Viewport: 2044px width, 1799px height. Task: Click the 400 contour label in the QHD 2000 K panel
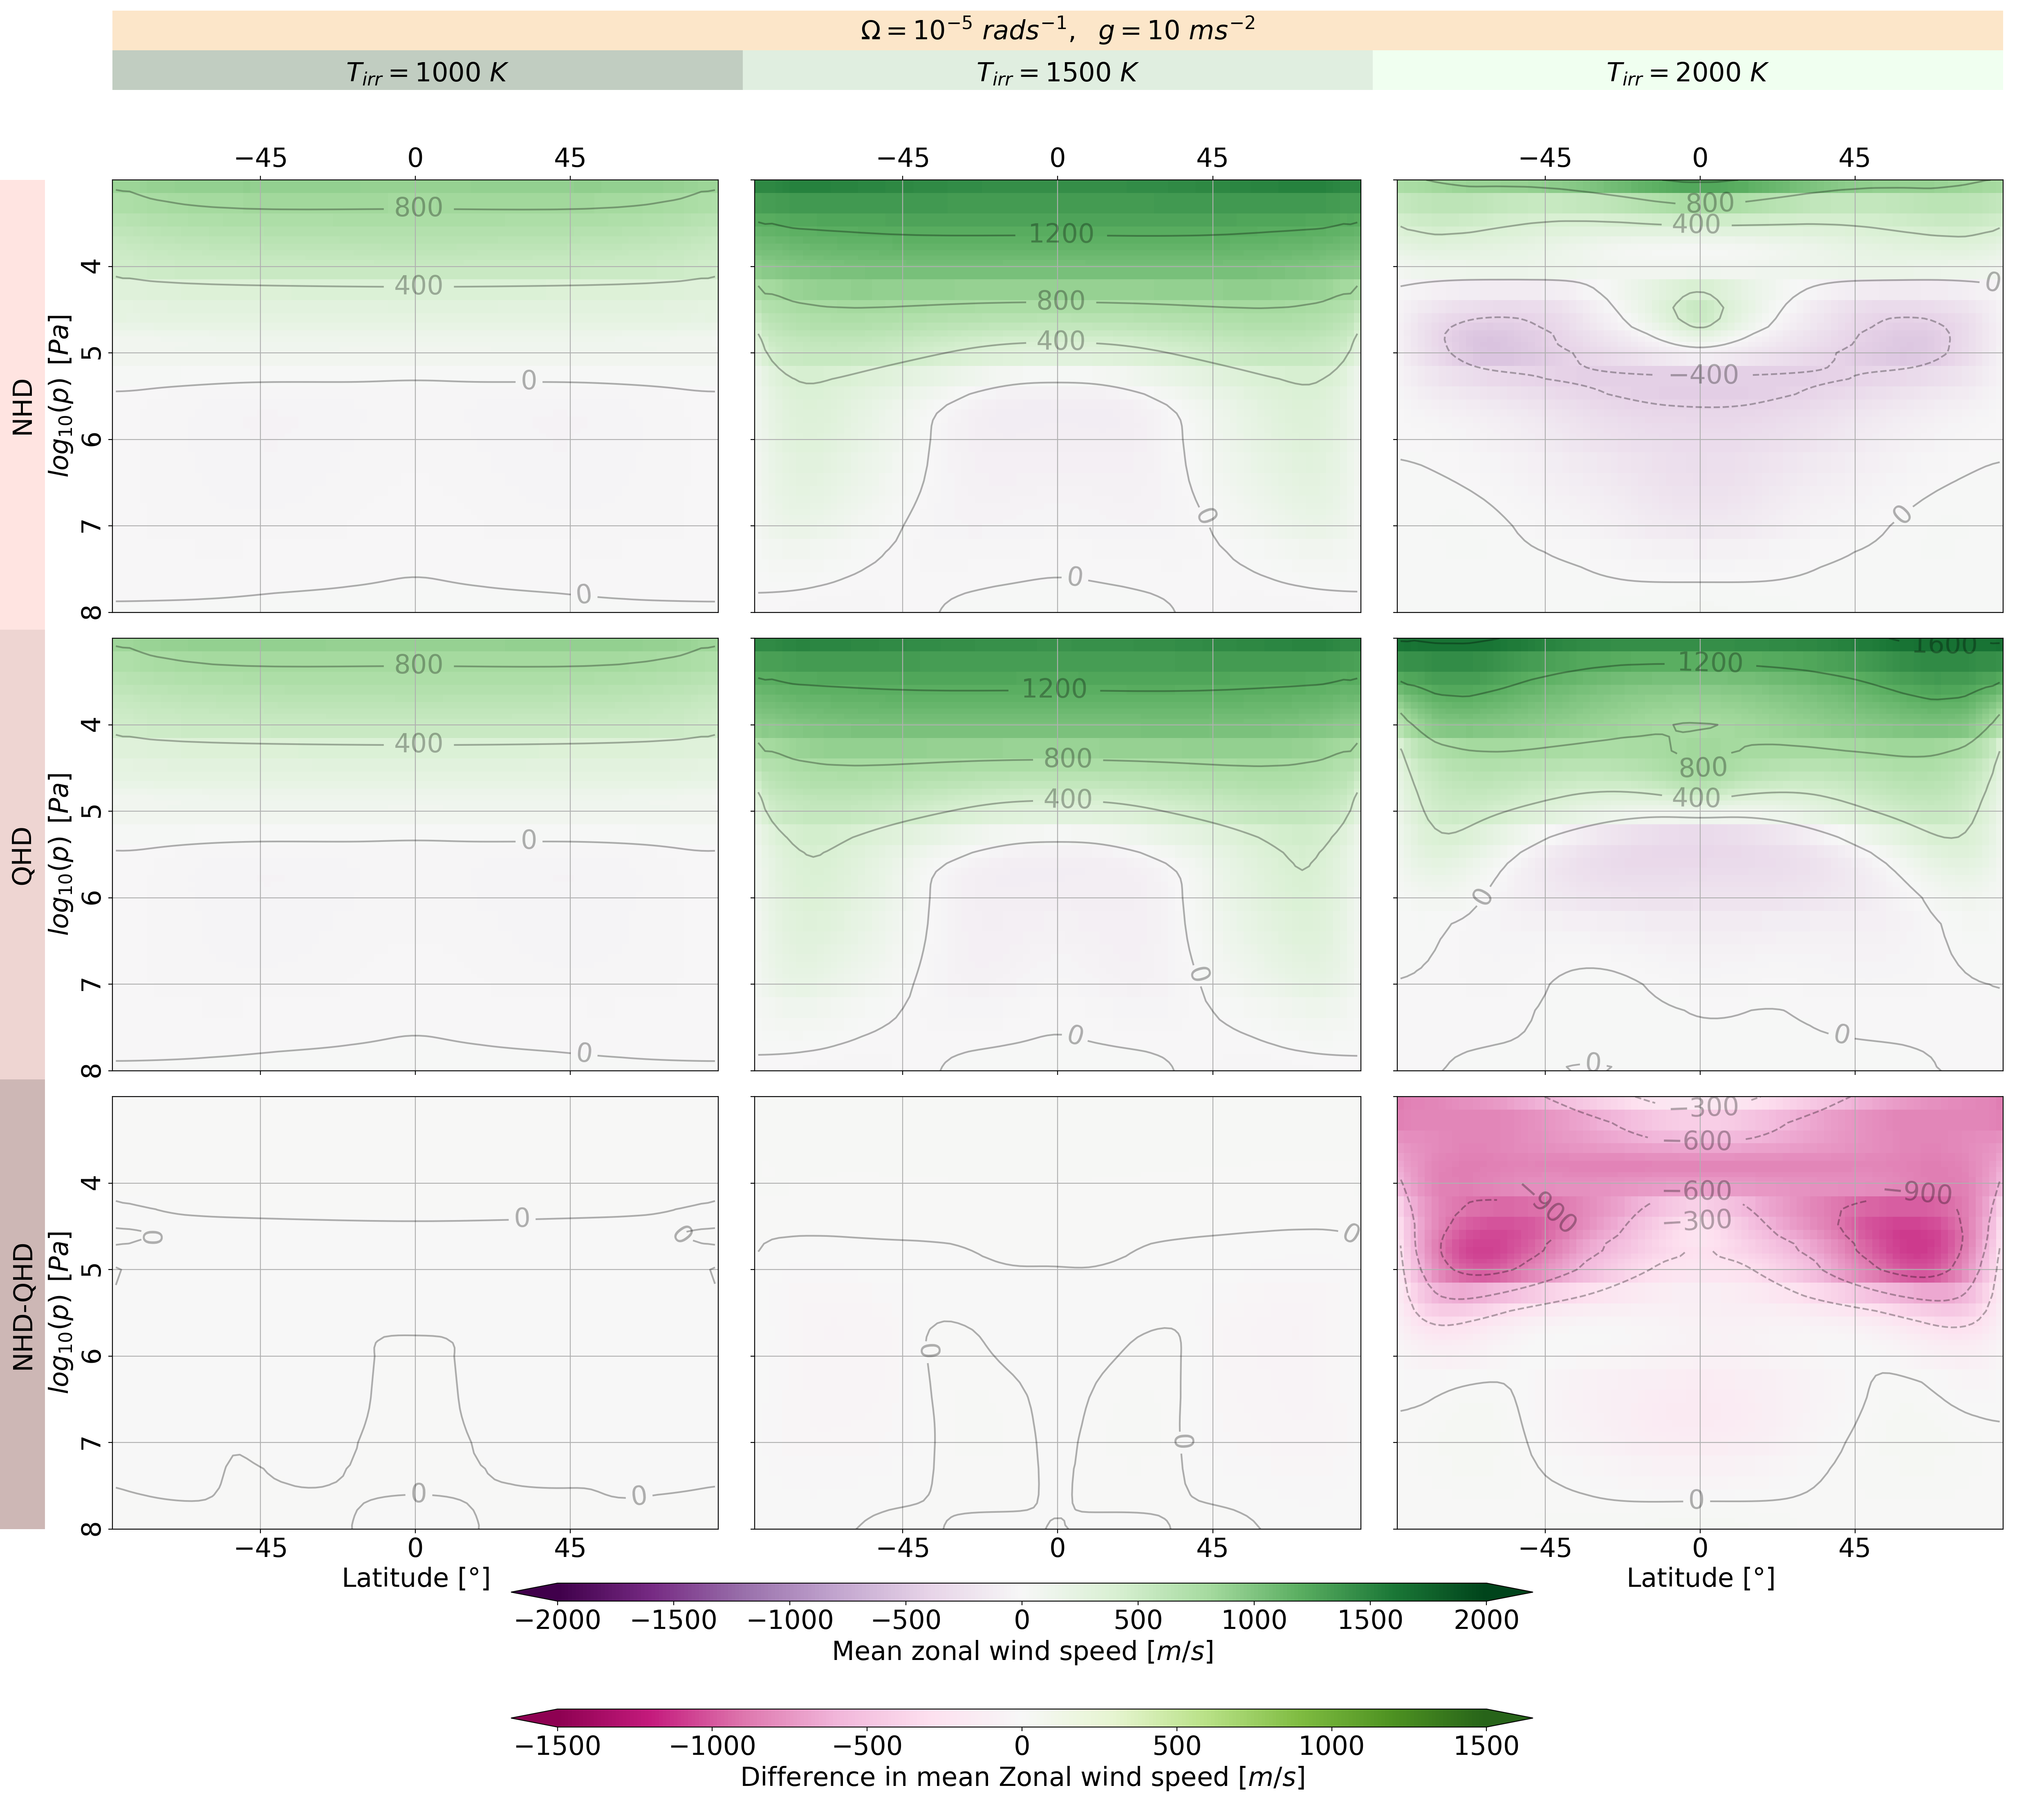point(1696,798)
